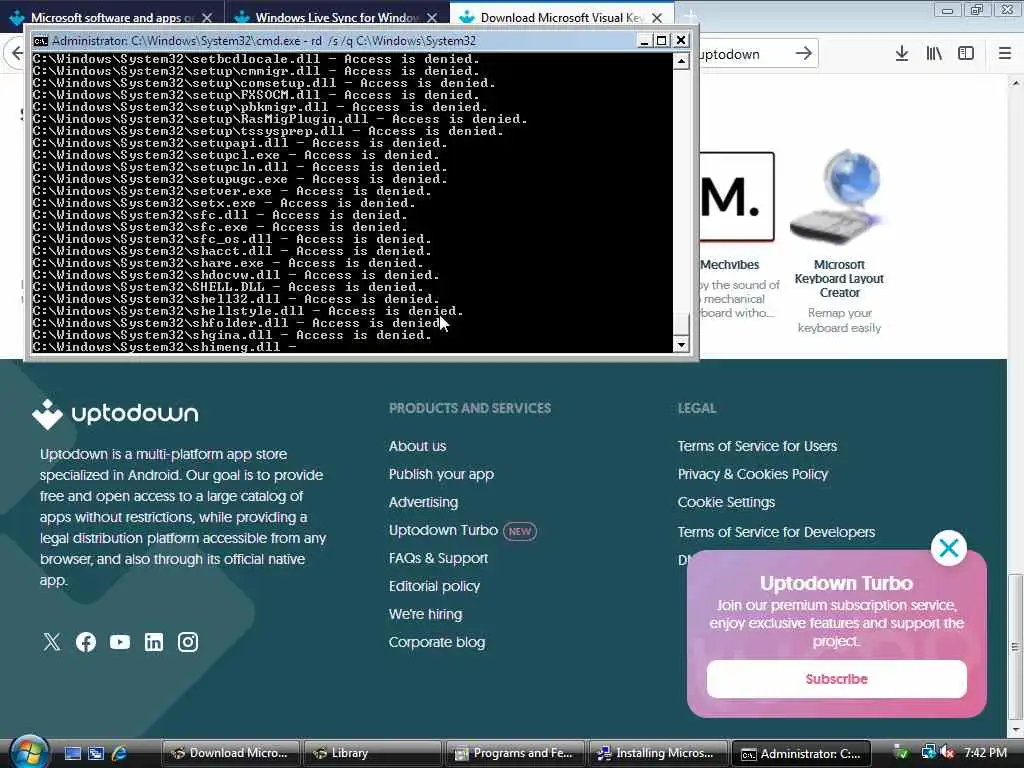Click the Uptodown logo in the footer
Screen dimensions: 1024x768
coord(115,414)
